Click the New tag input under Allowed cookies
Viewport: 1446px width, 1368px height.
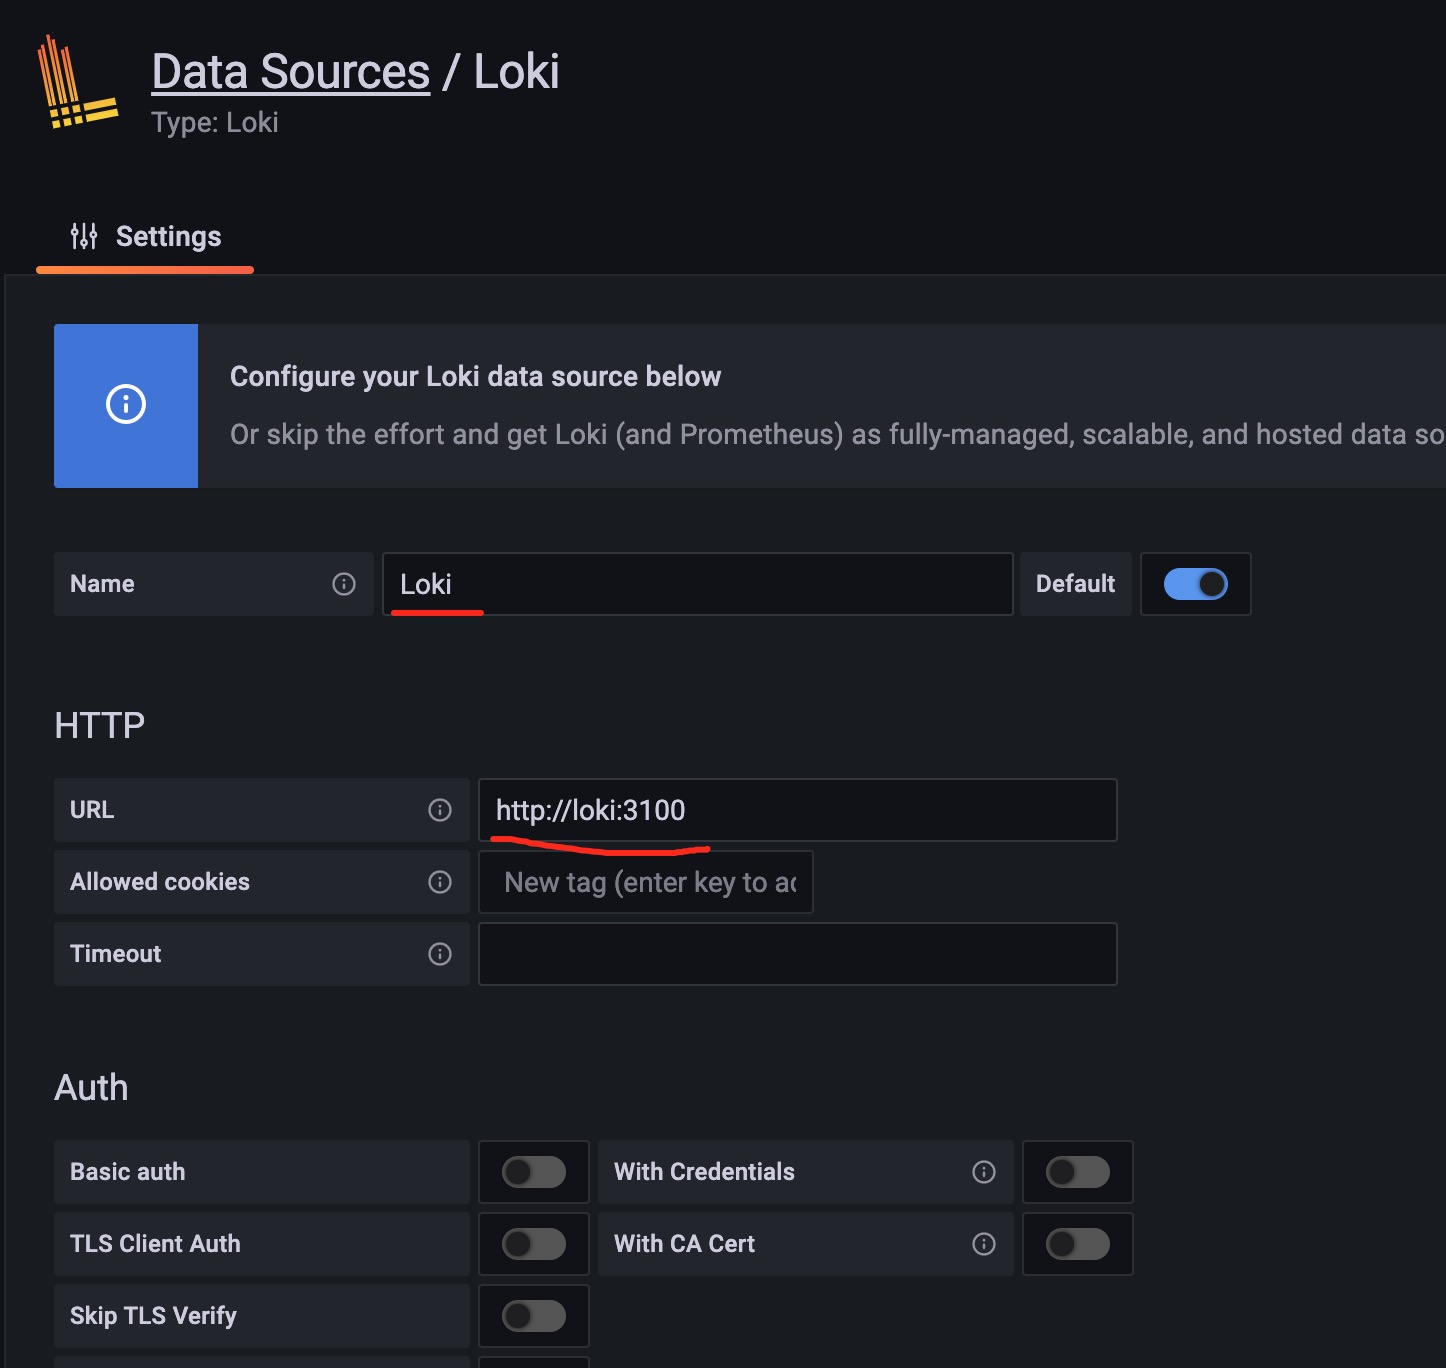coord(645,882)
